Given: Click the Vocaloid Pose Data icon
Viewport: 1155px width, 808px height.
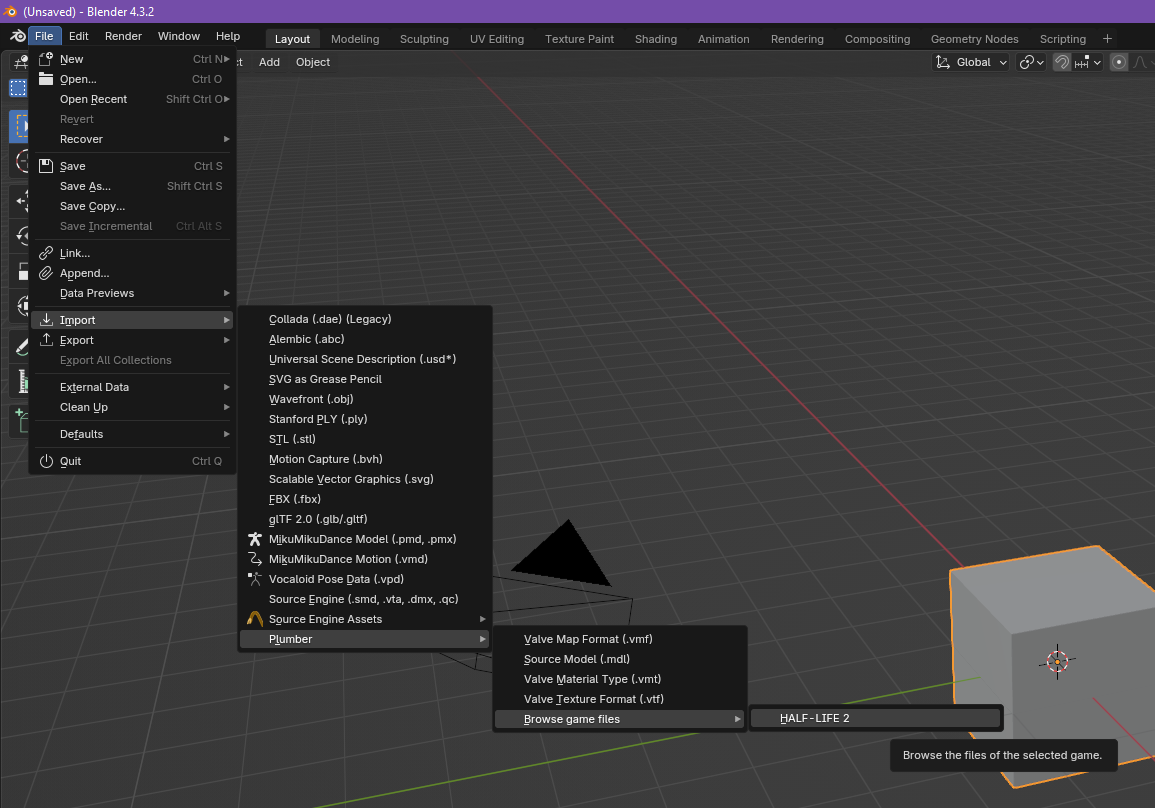Looking at the screenshot, I should pos(254,579).
